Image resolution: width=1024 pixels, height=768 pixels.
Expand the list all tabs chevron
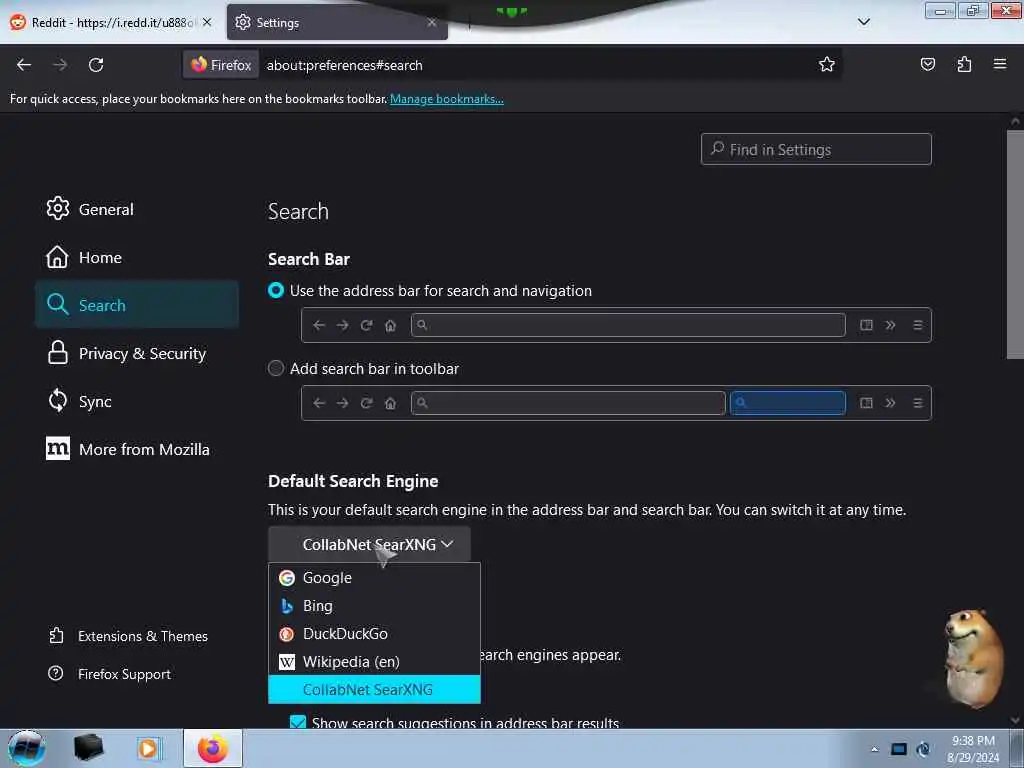pyautogui.click(x=864, y=22)
